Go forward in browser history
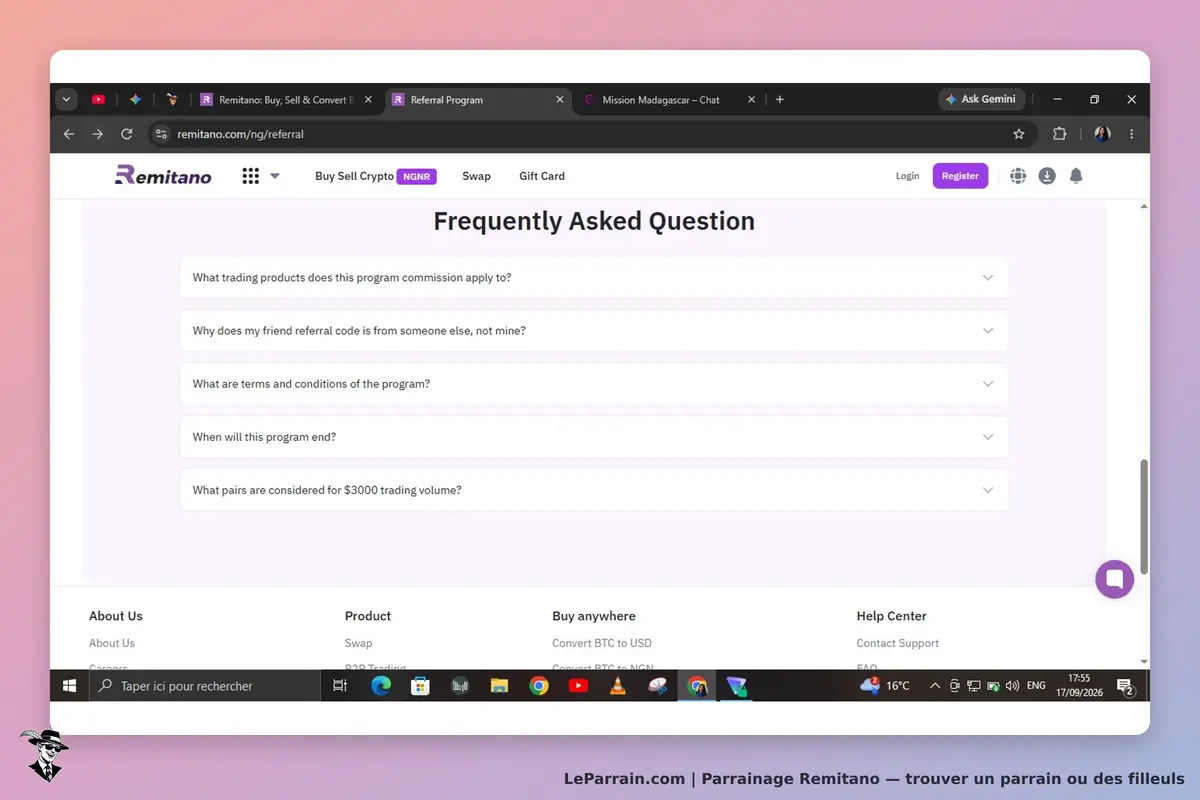 pyautogui.click(x=98, y=134)
